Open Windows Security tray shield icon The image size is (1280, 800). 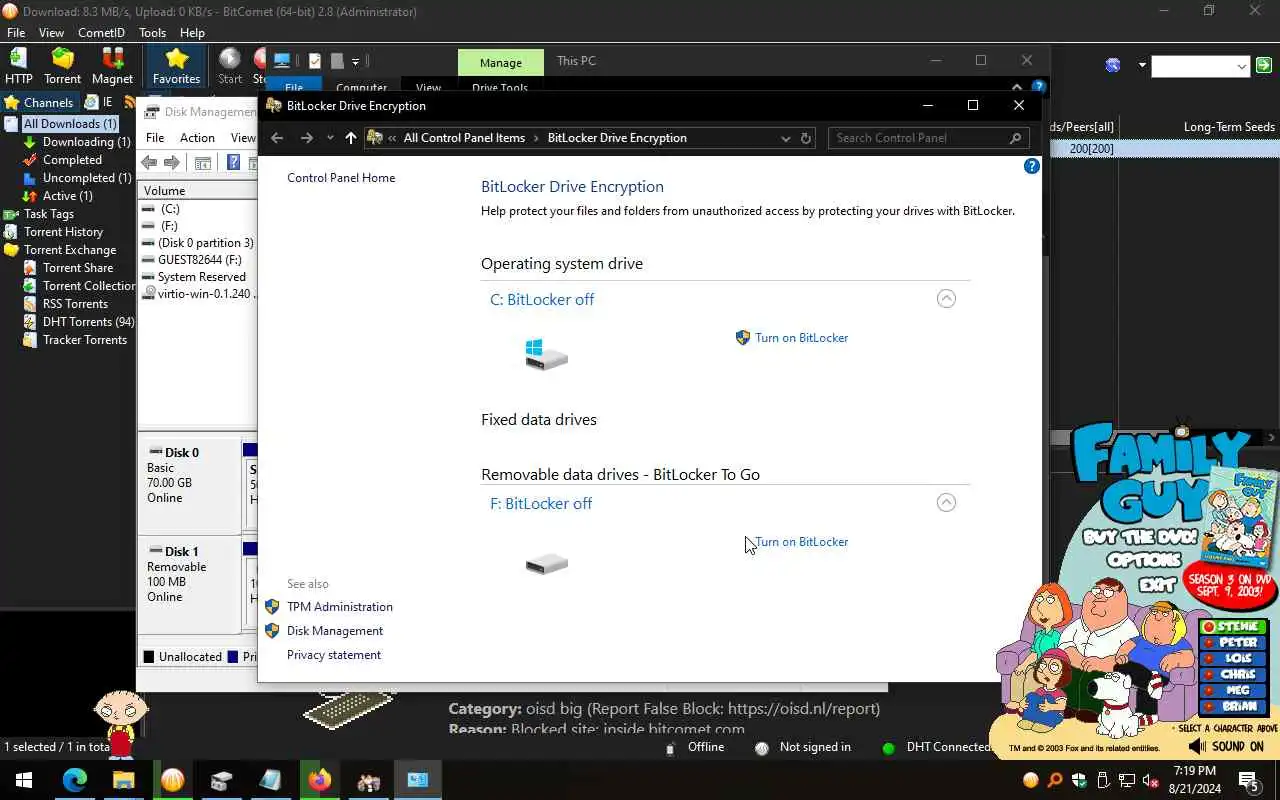coord(1079,780)
